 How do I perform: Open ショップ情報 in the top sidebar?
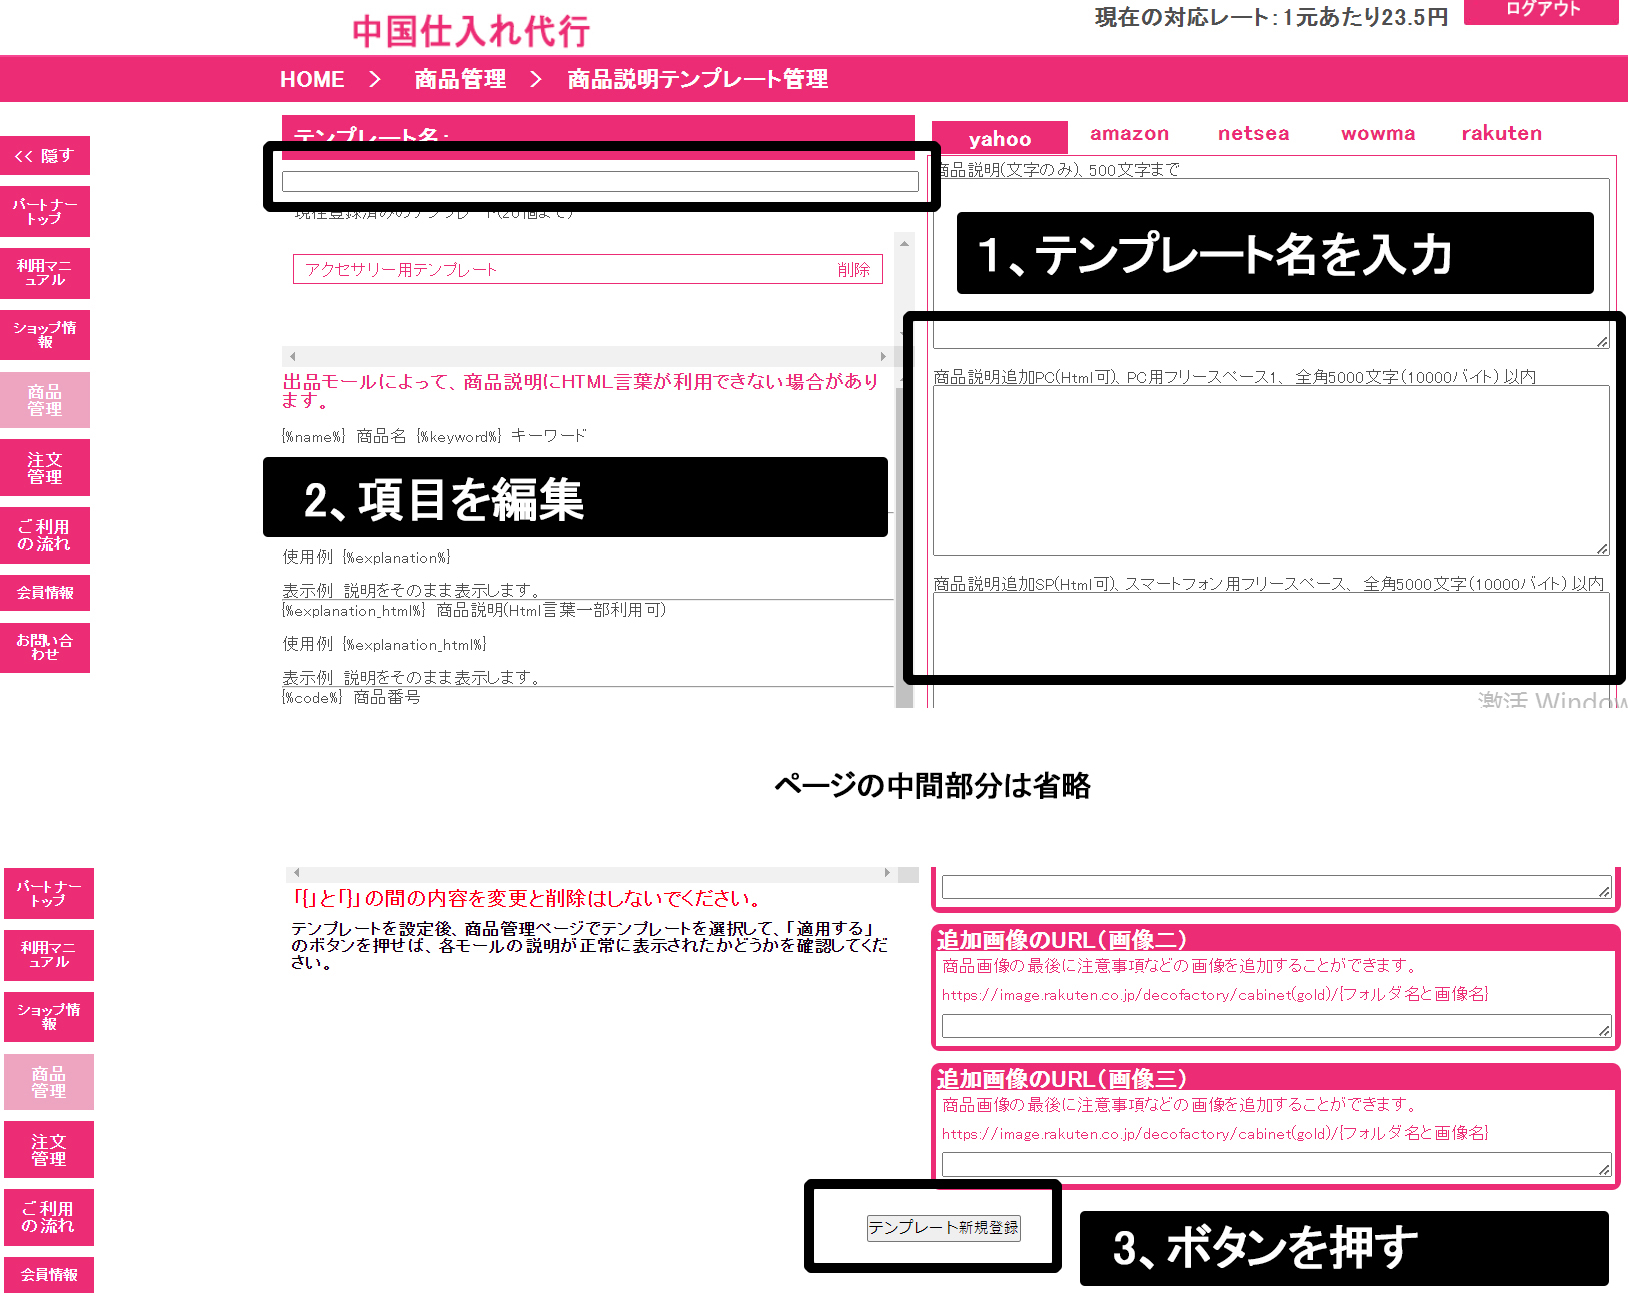pos(45,335)
